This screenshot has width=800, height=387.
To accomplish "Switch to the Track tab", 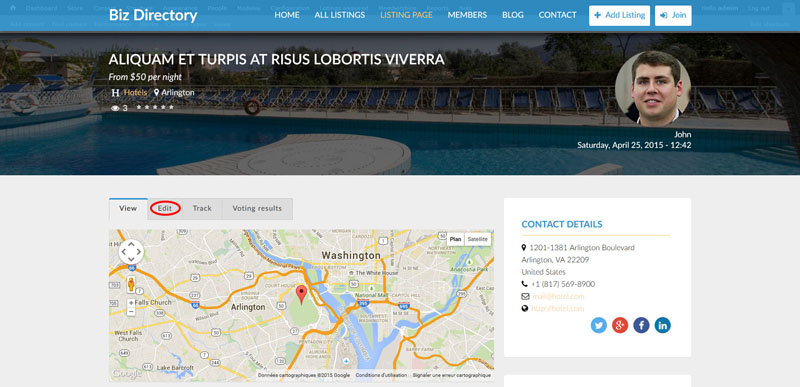I will pos(202,209).
